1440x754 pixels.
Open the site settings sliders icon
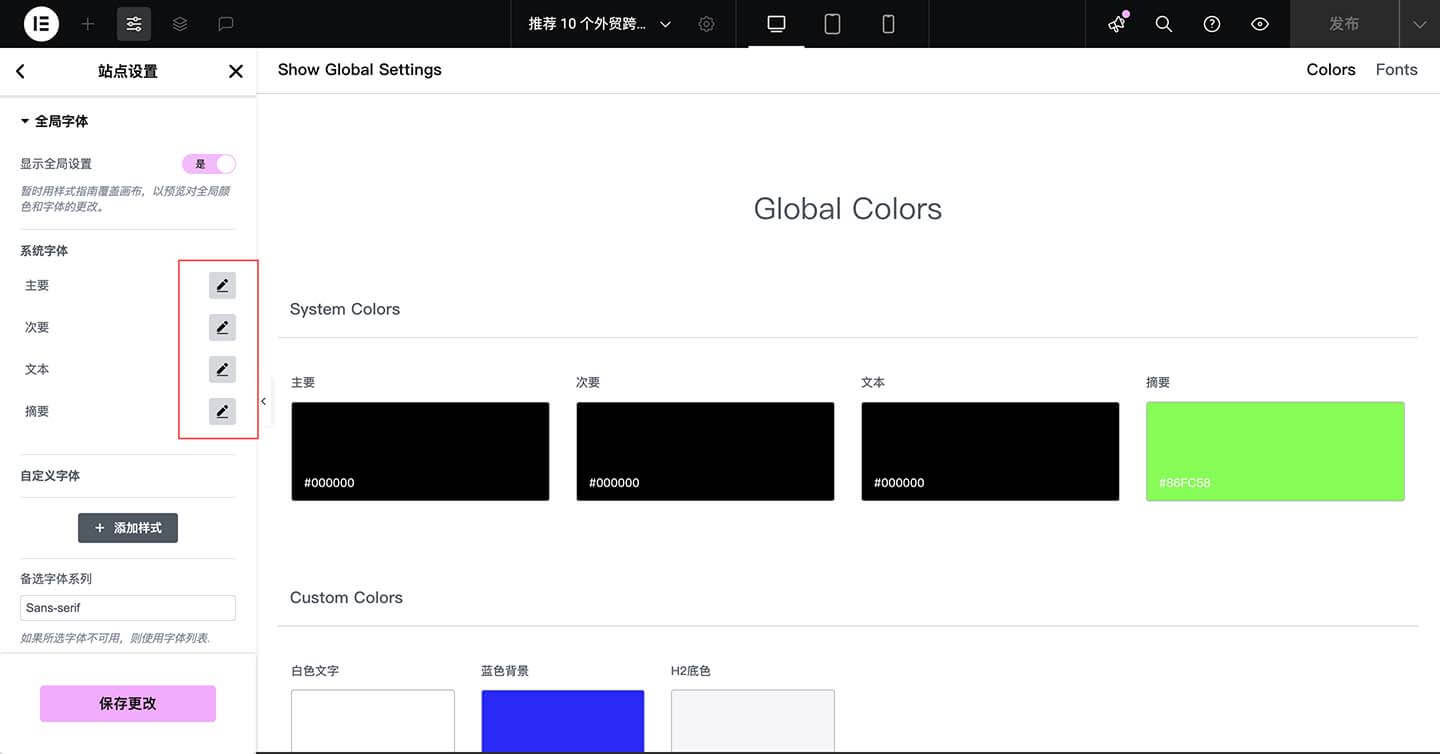(134, 24)
